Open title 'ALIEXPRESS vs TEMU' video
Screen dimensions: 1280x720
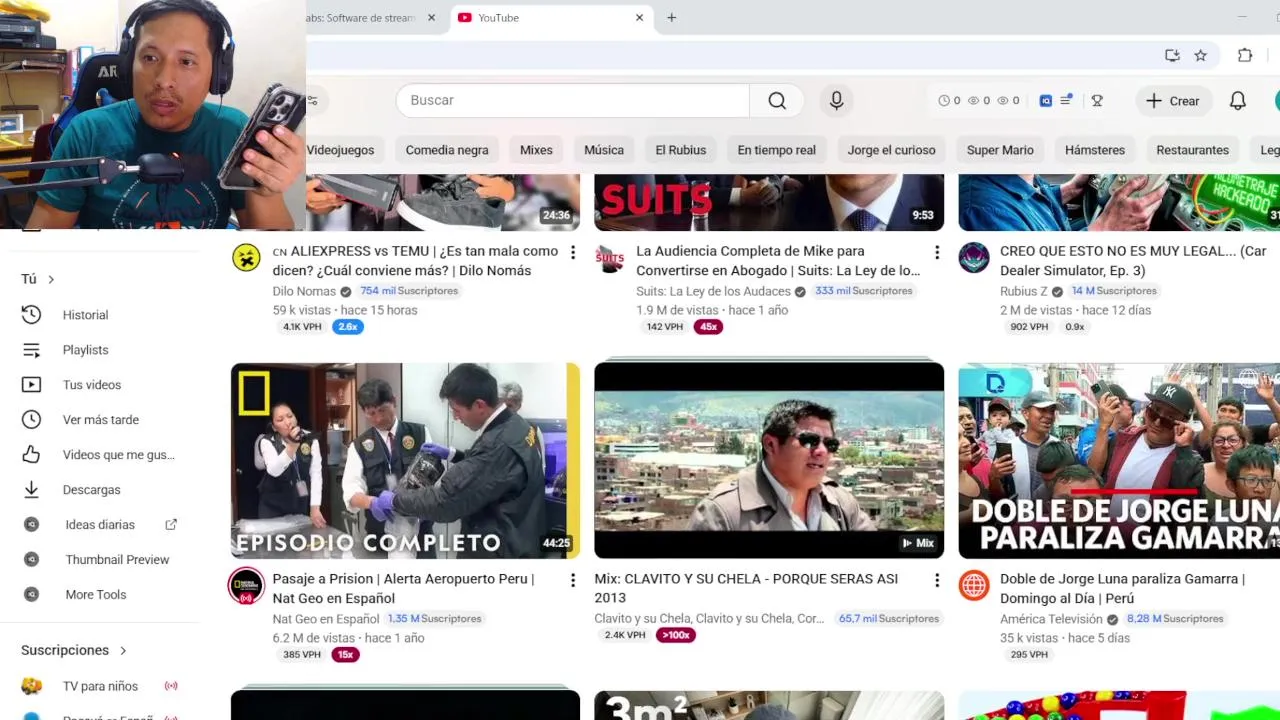pos(415,261)
